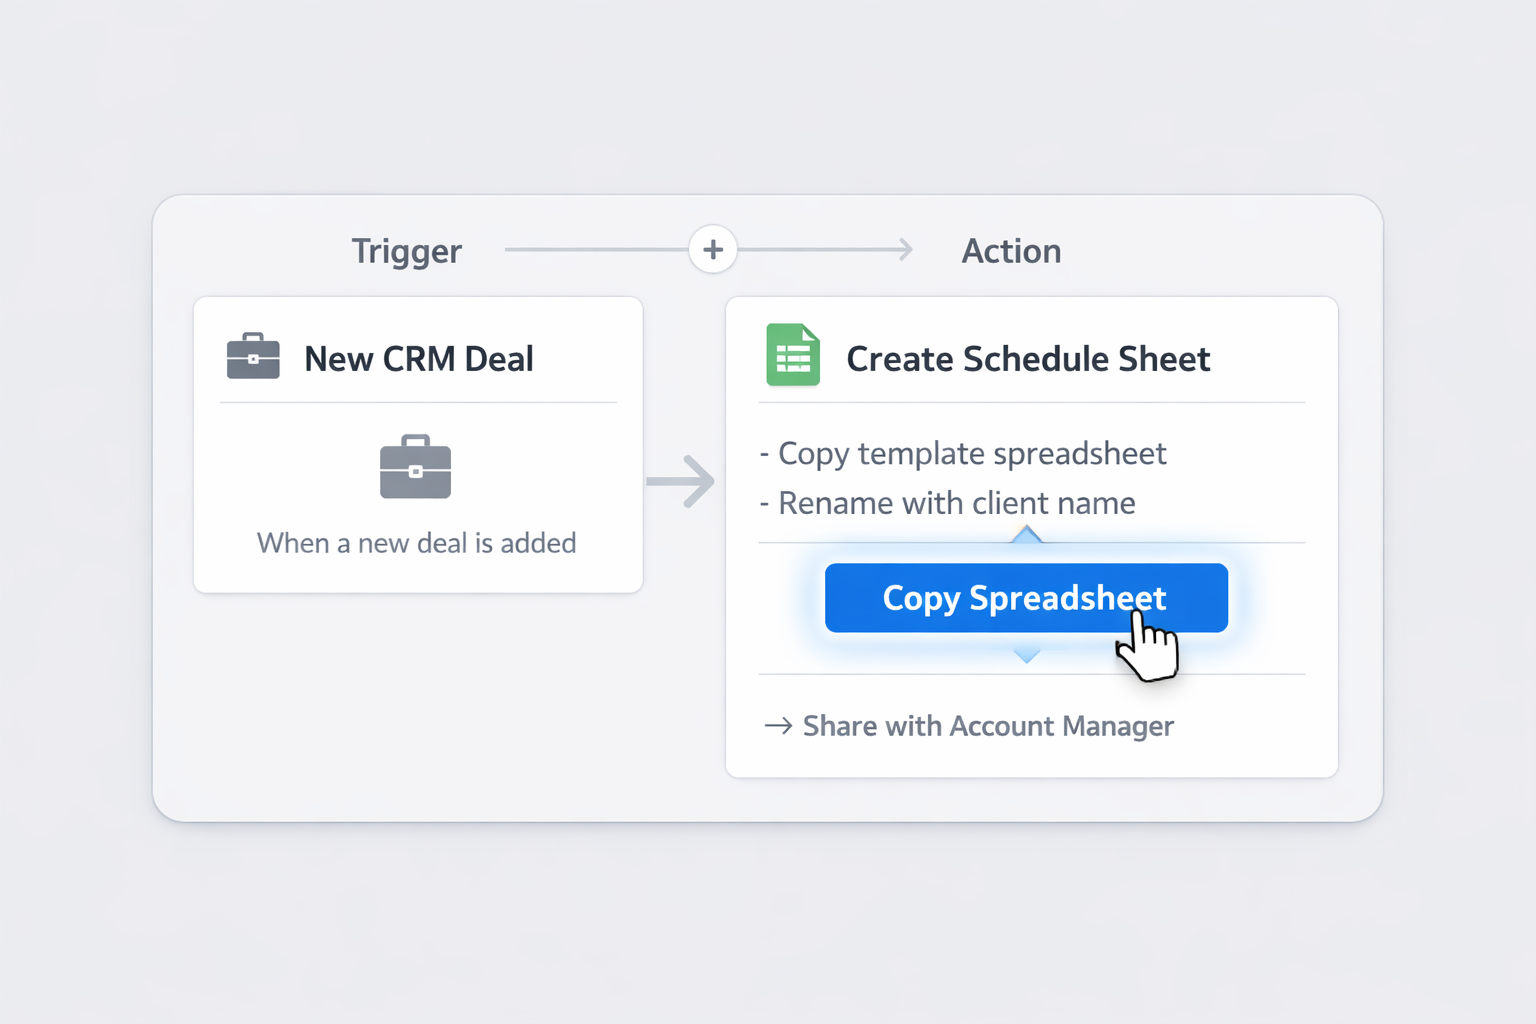Click the plus button between Trigger and Action

tap(713, 250)
